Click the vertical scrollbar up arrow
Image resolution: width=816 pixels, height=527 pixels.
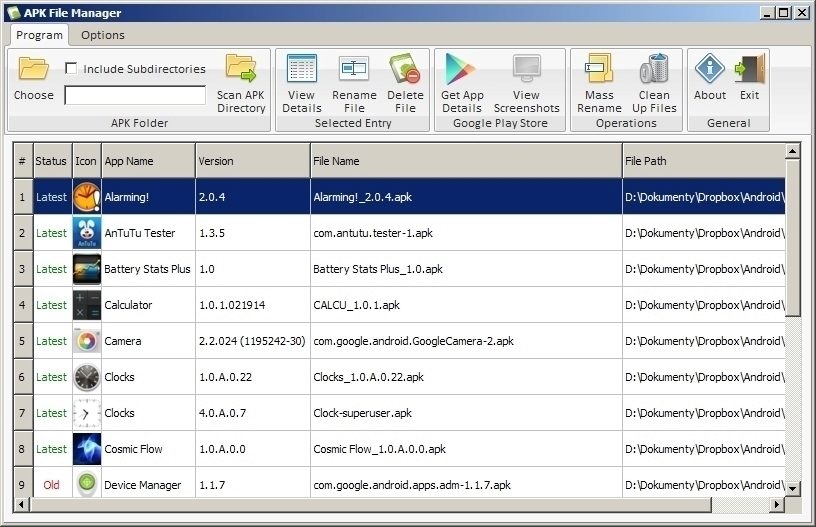point(793,151)
